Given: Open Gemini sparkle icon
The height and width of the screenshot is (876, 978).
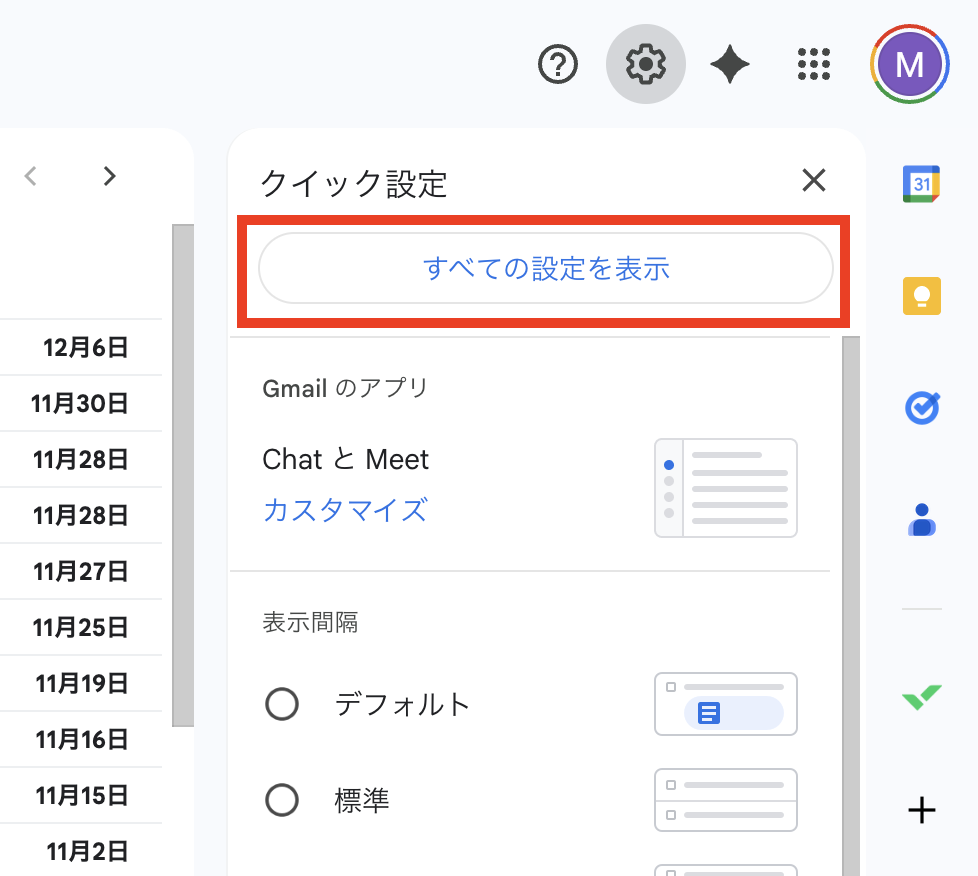Looking at the screenshot, I should [x=730, y=65].
